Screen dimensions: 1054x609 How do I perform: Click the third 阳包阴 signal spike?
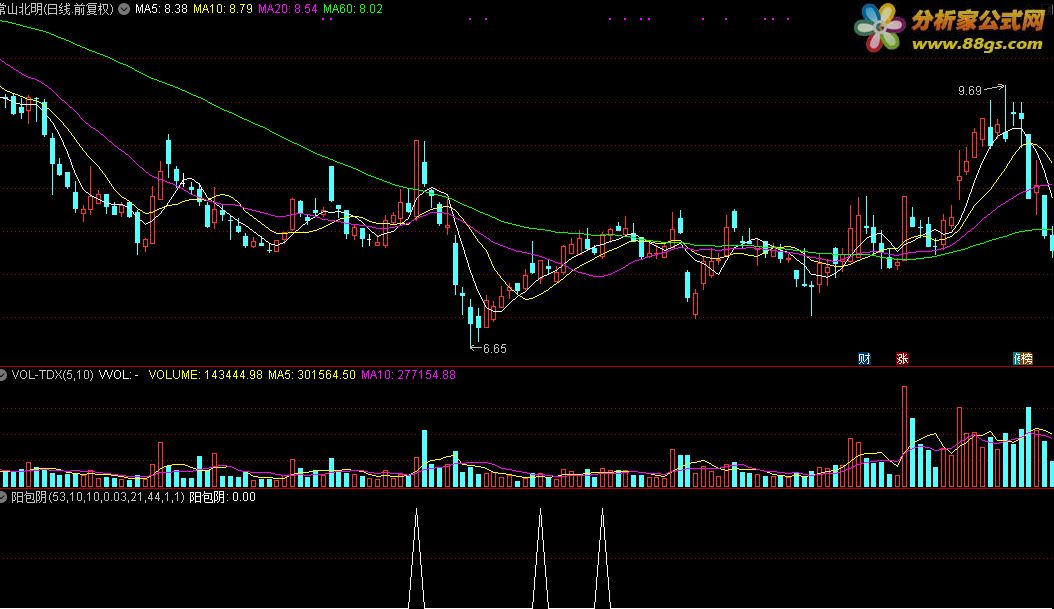602,558
